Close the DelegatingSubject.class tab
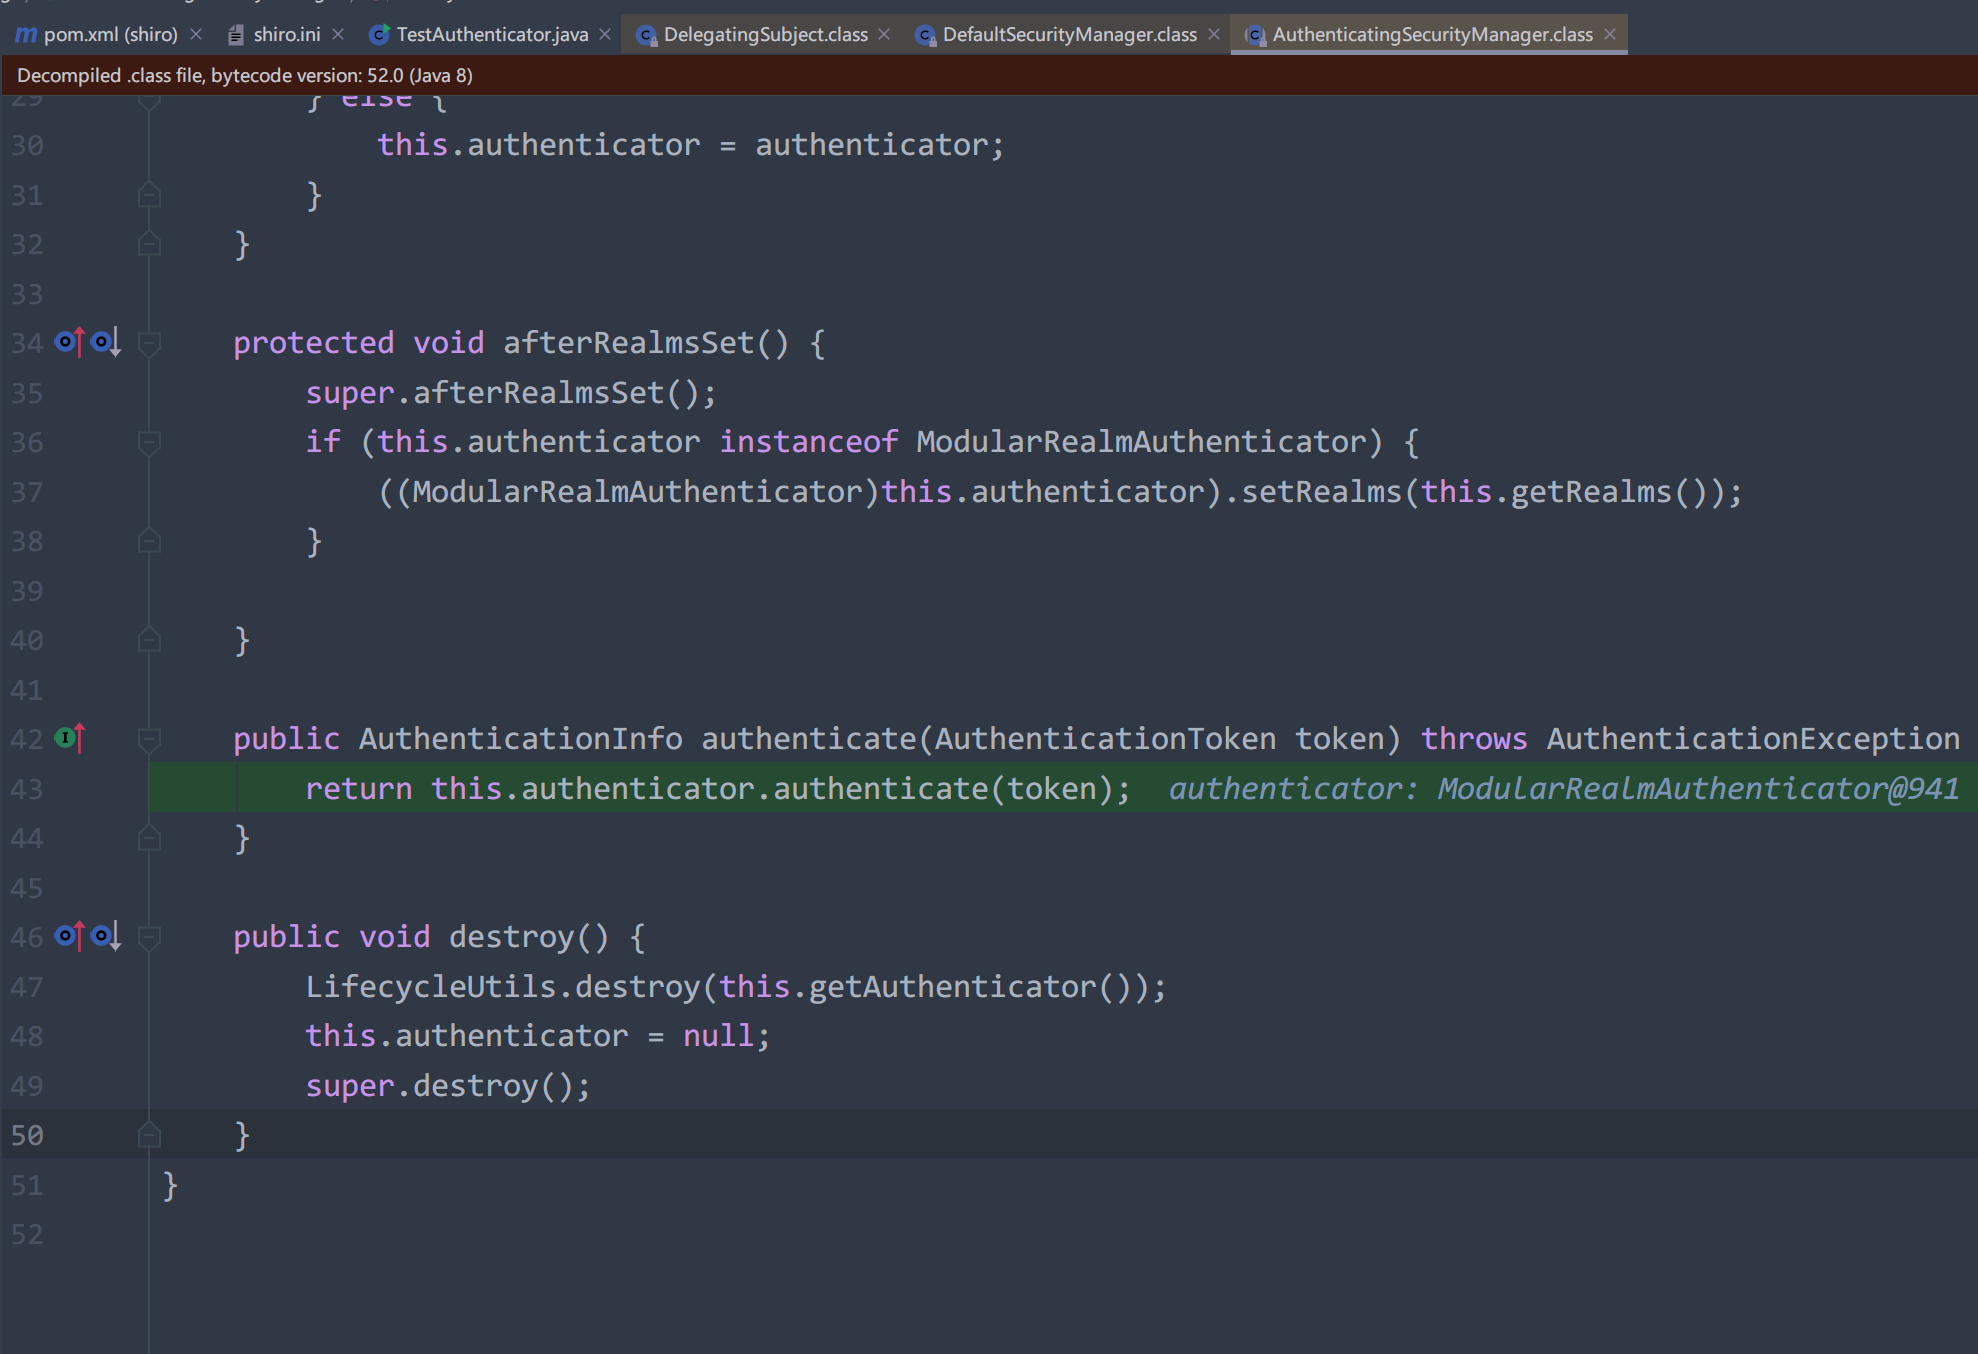 click(x=884, y=34)
